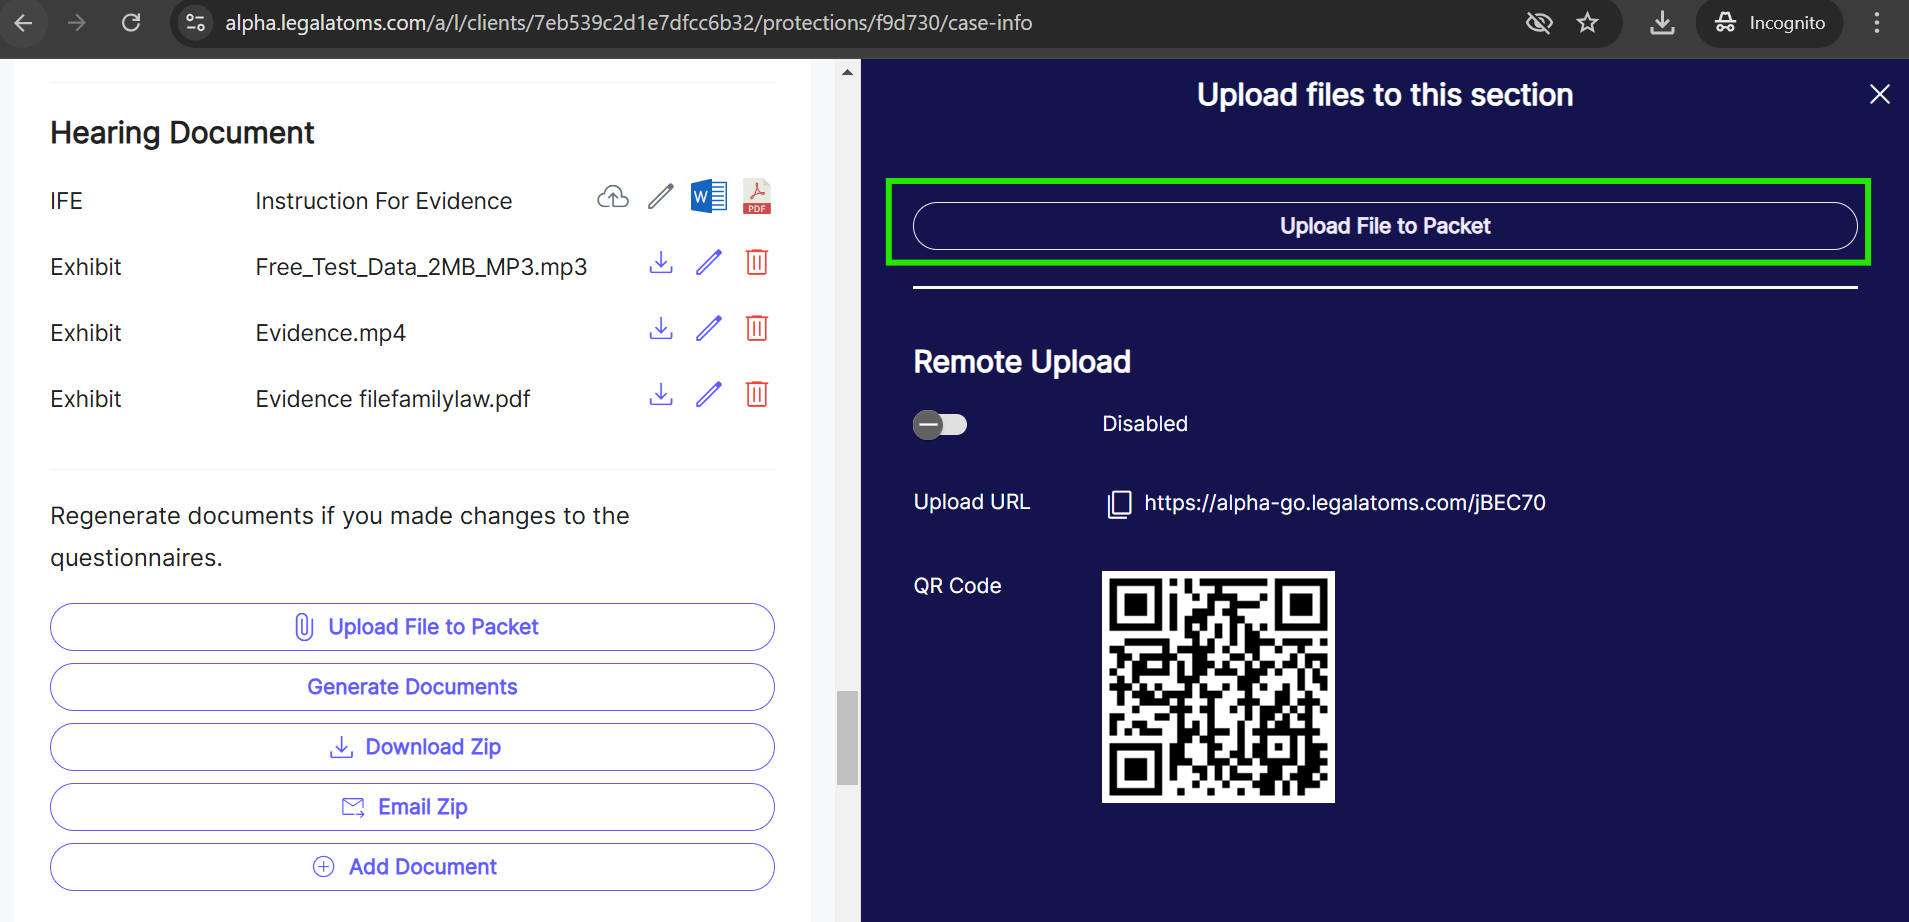Select the Evidence.mp4 file name

coord(331,333)
